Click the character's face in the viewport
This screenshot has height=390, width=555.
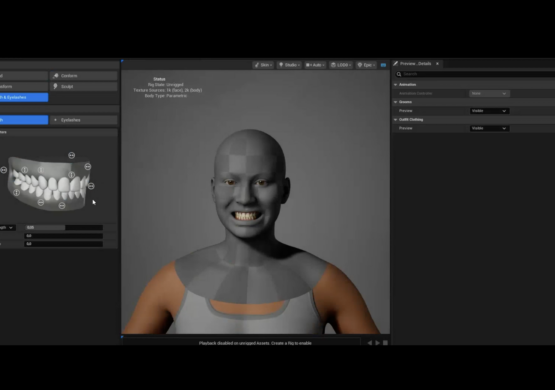pos(249,198)
